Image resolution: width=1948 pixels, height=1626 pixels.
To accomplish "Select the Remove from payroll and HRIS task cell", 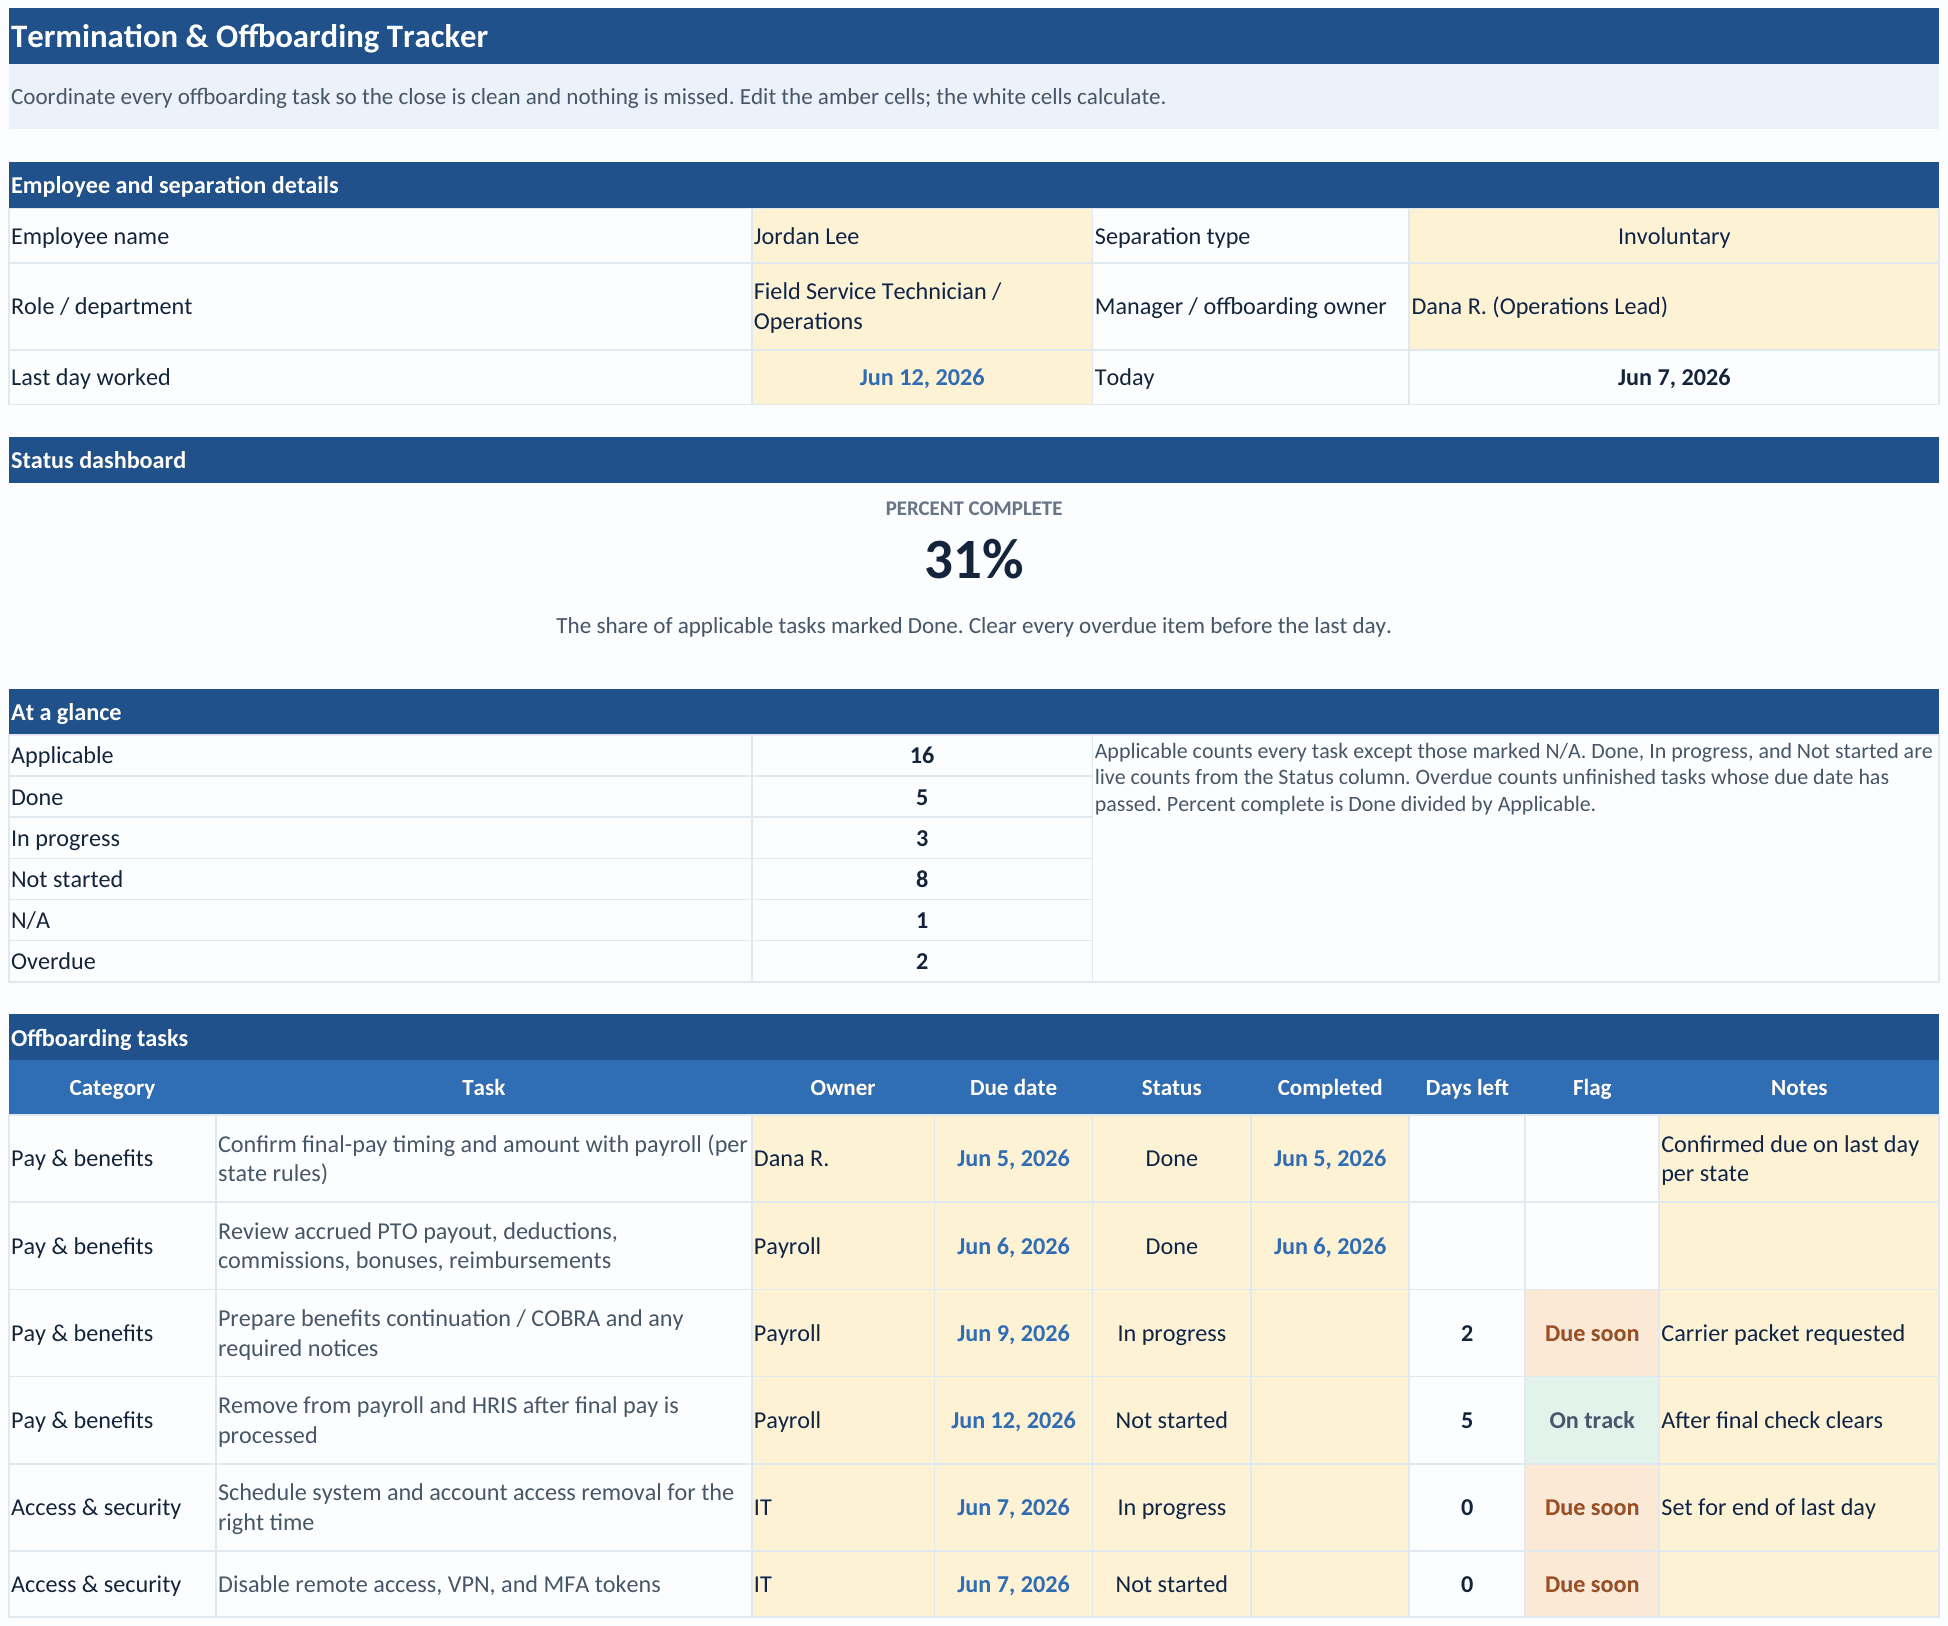I will [483, 1420].
